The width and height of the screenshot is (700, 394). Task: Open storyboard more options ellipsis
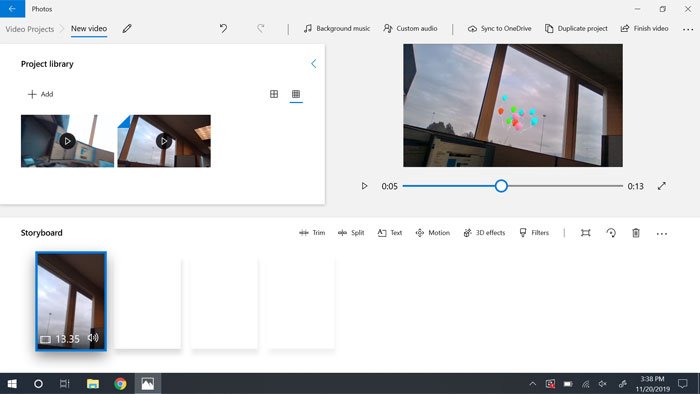coord(662,233)
